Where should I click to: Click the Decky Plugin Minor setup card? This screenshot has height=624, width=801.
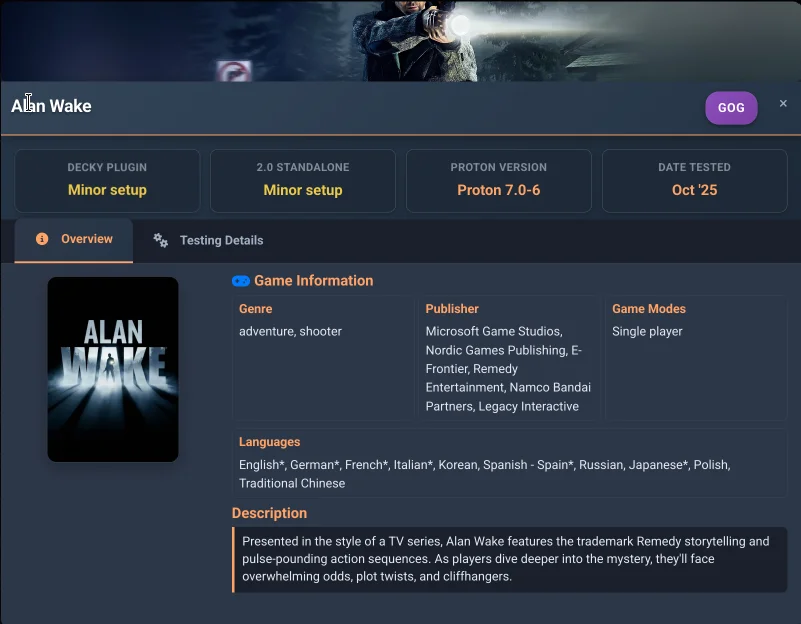click(x=106, y=180)
